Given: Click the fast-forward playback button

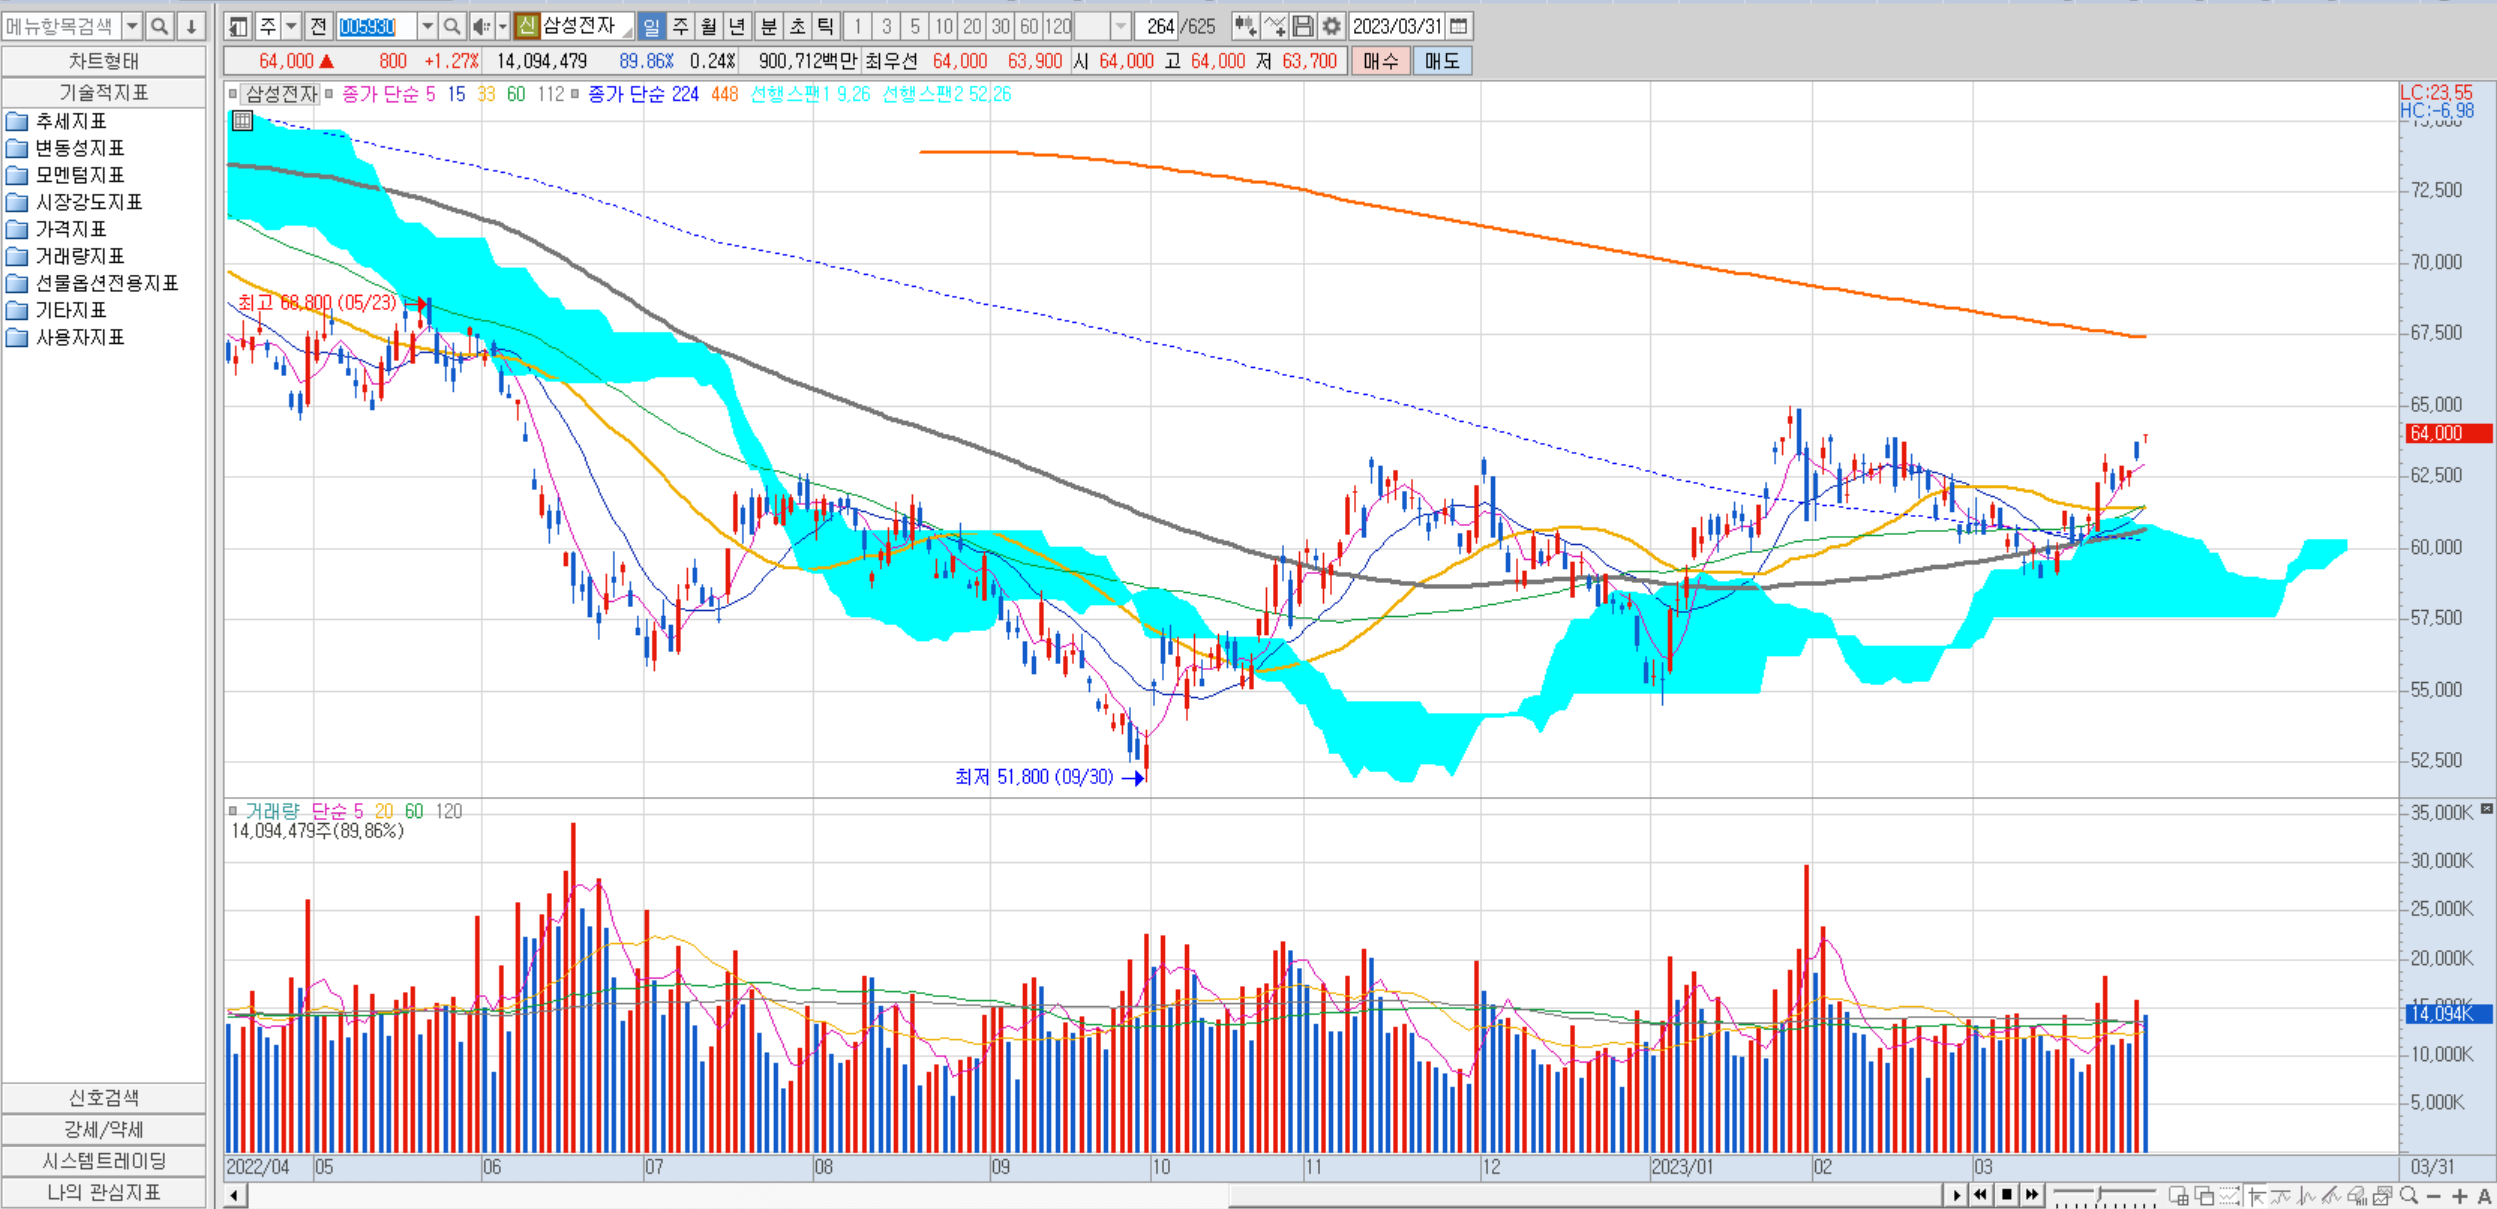Looking at the screenshot, I should (2031, 1194).
